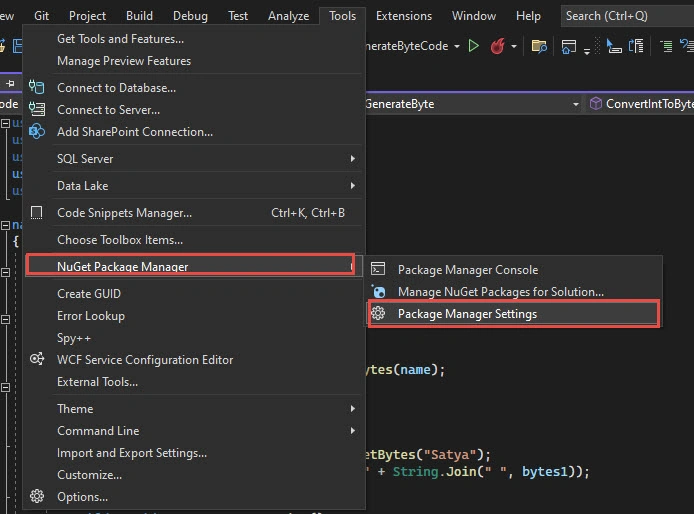Launch Spy++ from the Tools menu

pyautogui.click(x=194, y=338)
